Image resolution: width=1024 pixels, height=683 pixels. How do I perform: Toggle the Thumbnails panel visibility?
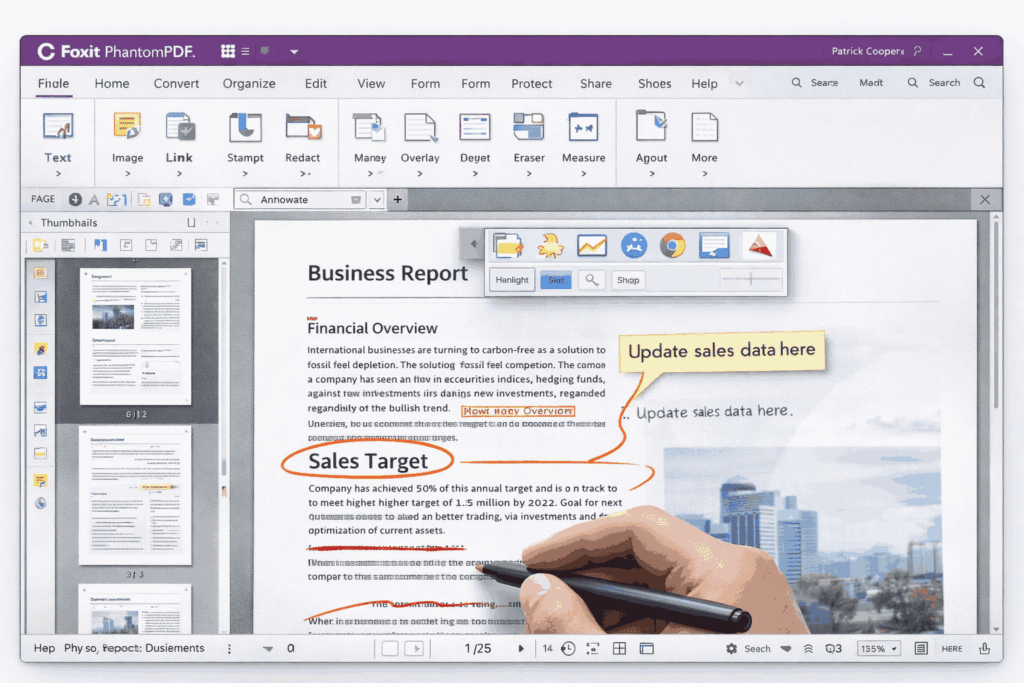click(x=189, y=222)
